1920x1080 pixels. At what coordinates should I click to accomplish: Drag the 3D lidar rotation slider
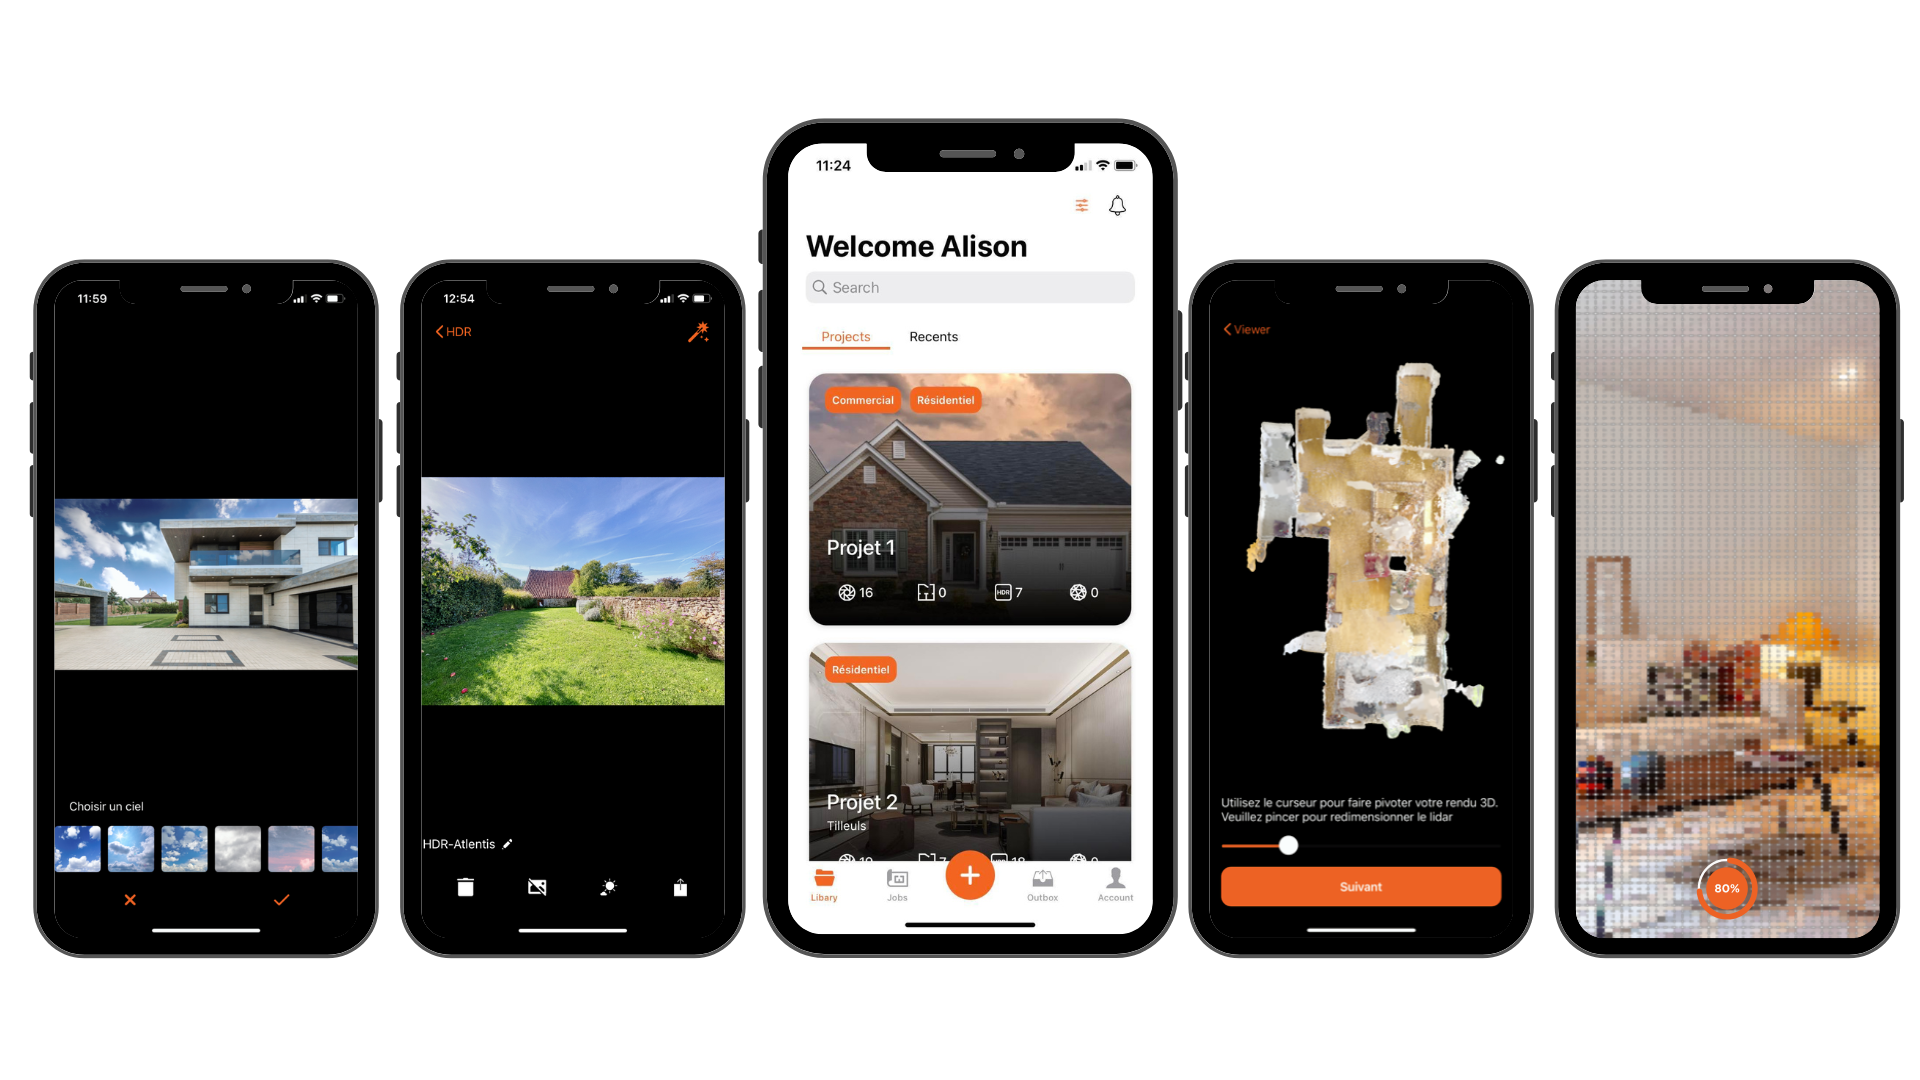[x=1286, y=844]
